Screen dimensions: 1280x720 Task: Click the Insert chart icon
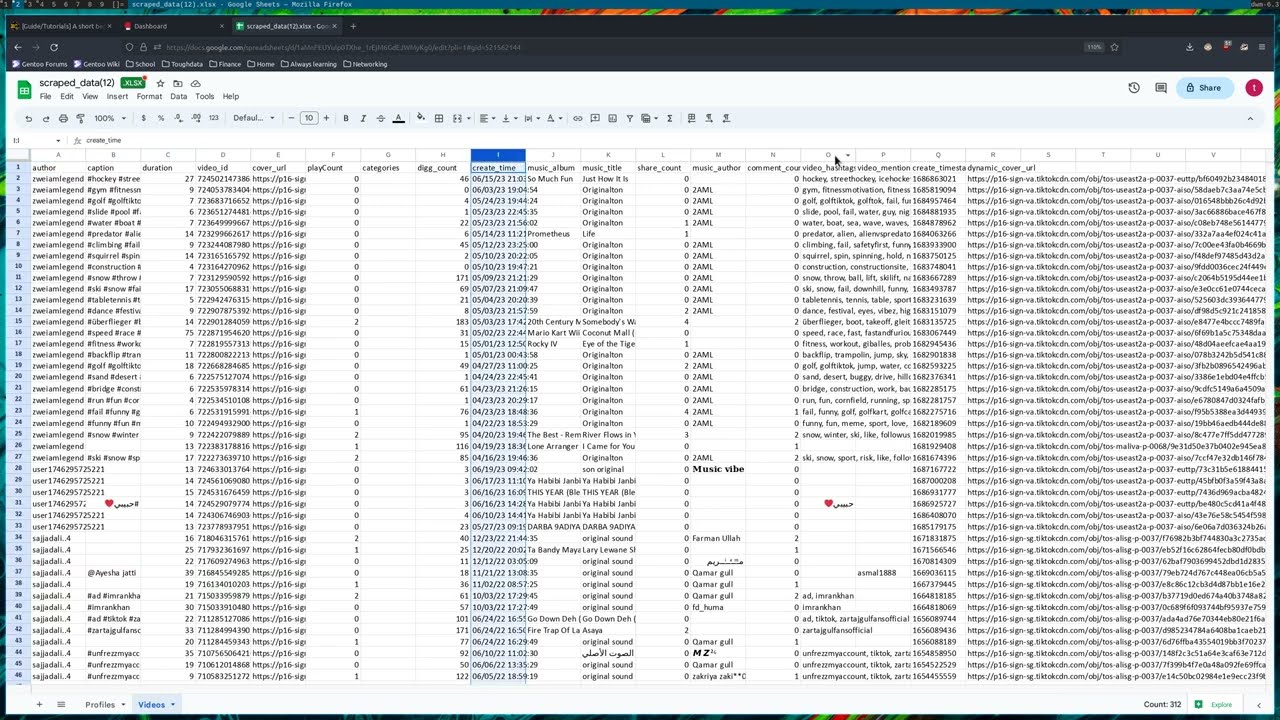click(612, 118)
